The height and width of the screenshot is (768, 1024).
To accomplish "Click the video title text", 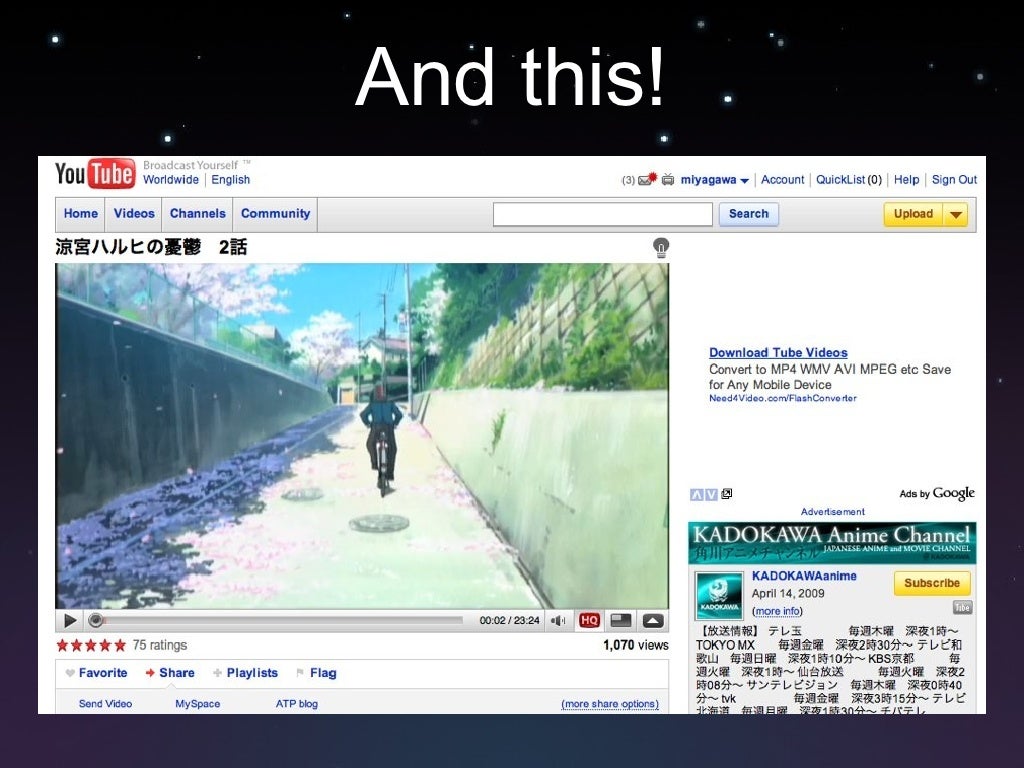I will click(151, 247).
